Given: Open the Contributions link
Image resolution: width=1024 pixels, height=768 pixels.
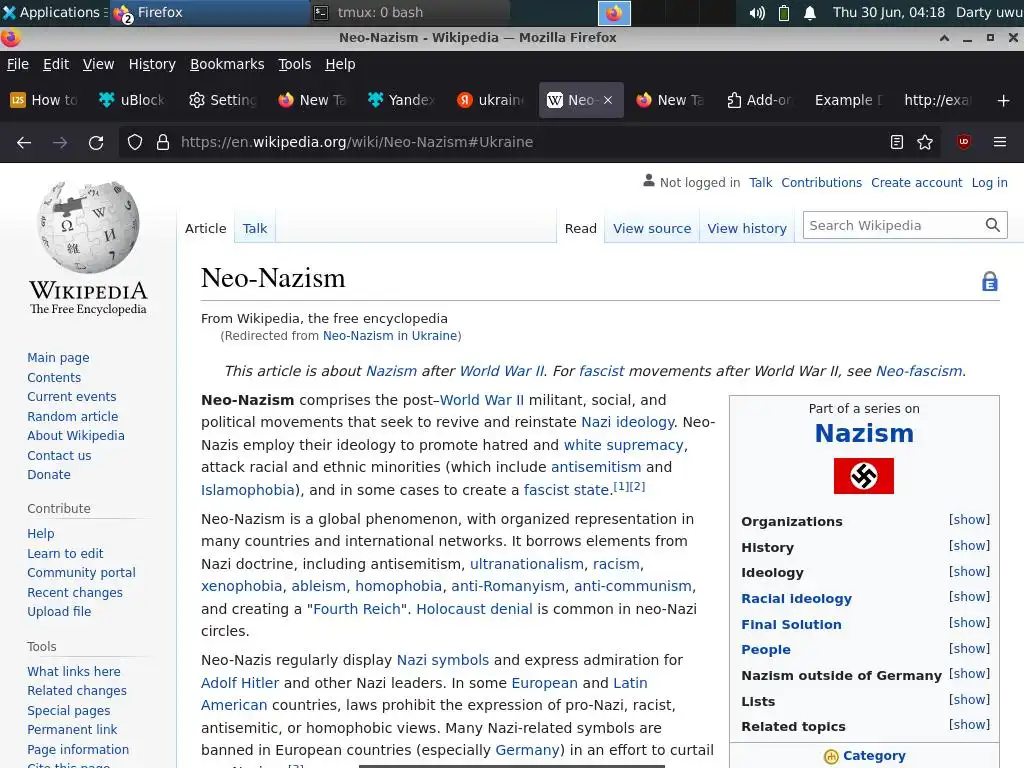Looking at the screenshot, I should (822, 183).
